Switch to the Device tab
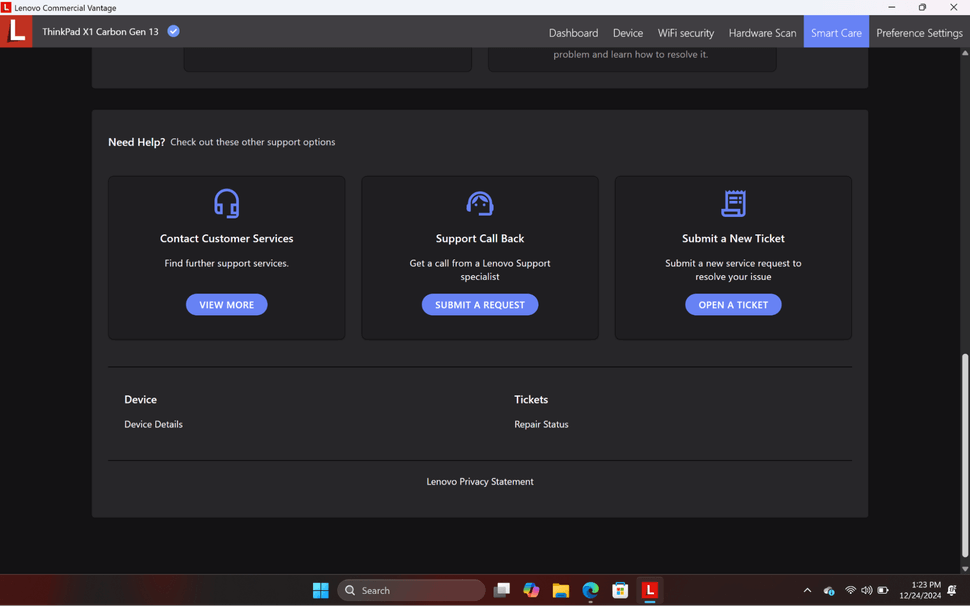 pyautogui.click(x=628, y=33)
